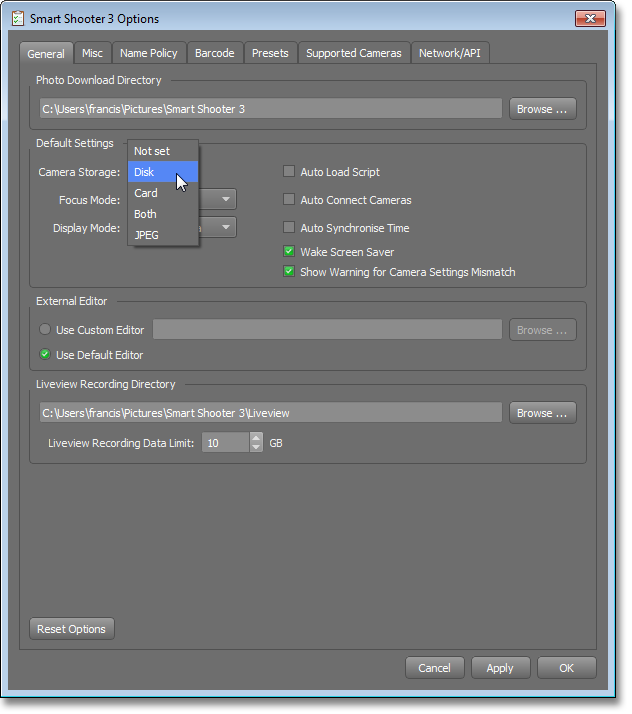
Task: Check Auto Synchronise Time option
Action: (290, 228)
